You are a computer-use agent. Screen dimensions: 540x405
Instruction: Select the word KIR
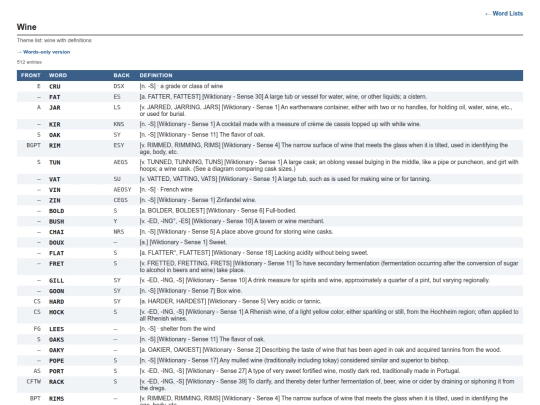54,124
